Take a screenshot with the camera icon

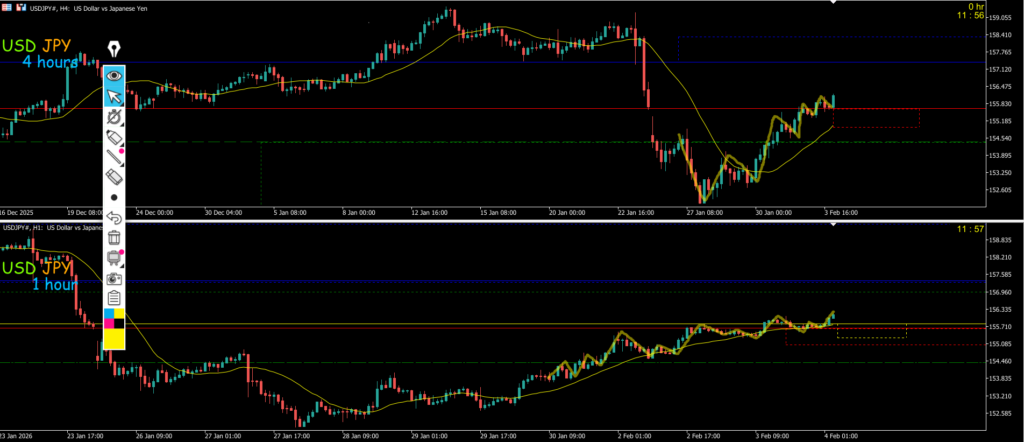(x=114, y=278)
